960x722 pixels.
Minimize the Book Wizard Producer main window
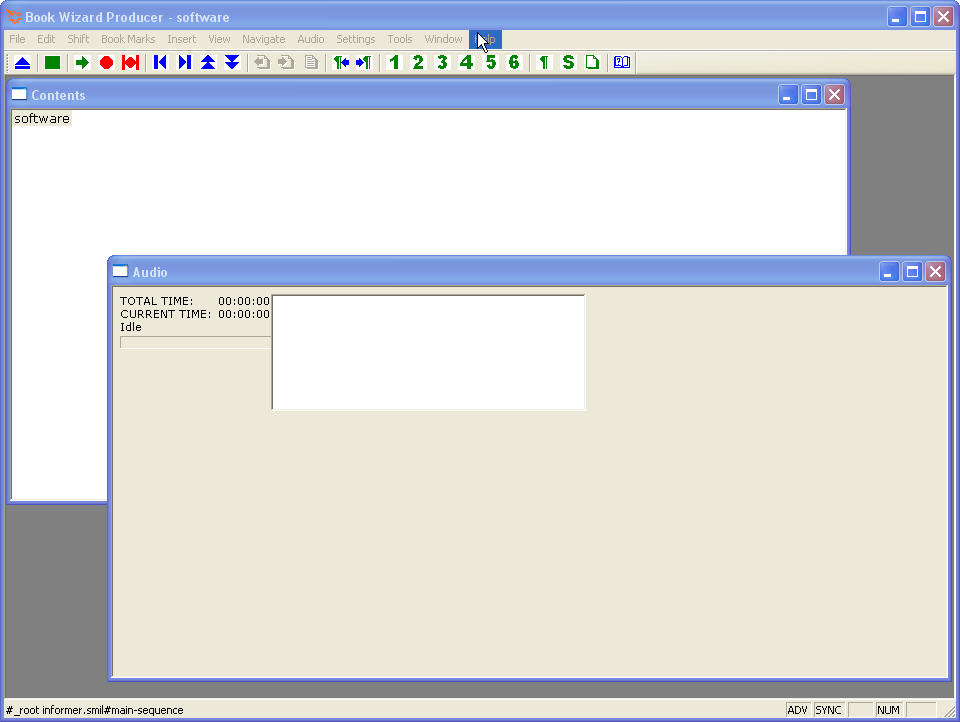(897, 17)
